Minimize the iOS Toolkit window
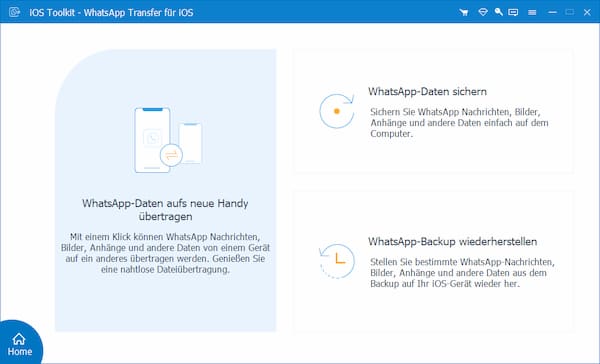600x364 pixels. (x=552, y=13)
